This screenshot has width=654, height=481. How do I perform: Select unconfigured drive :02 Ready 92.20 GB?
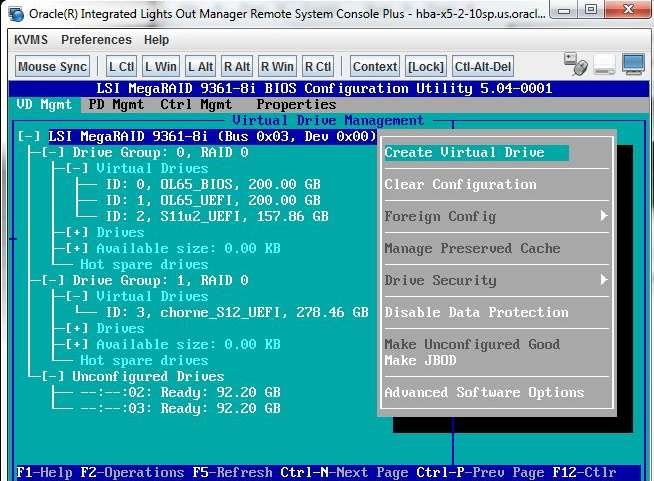click(180, 393)
